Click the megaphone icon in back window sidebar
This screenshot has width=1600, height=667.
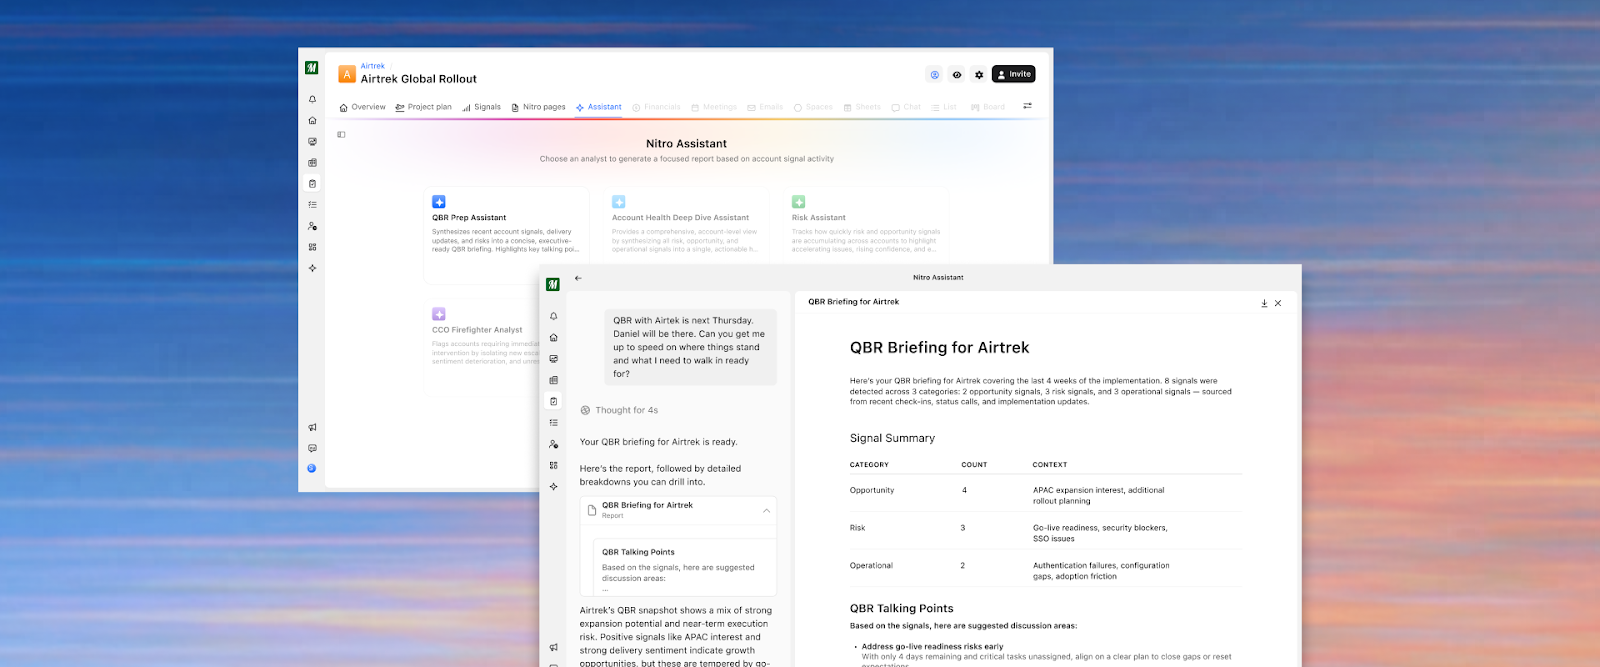point(312,427)
